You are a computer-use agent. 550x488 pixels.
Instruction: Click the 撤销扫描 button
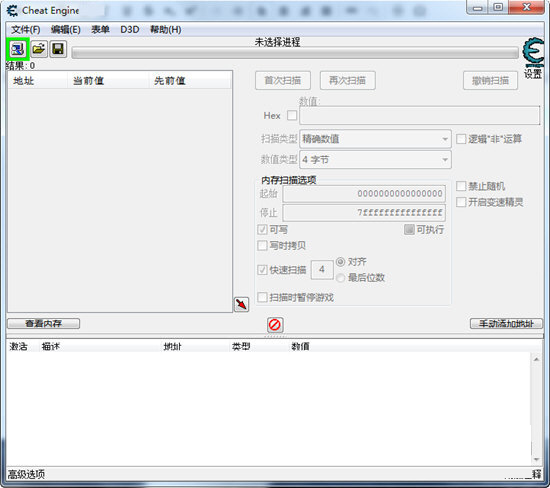(x=490, y=81)
